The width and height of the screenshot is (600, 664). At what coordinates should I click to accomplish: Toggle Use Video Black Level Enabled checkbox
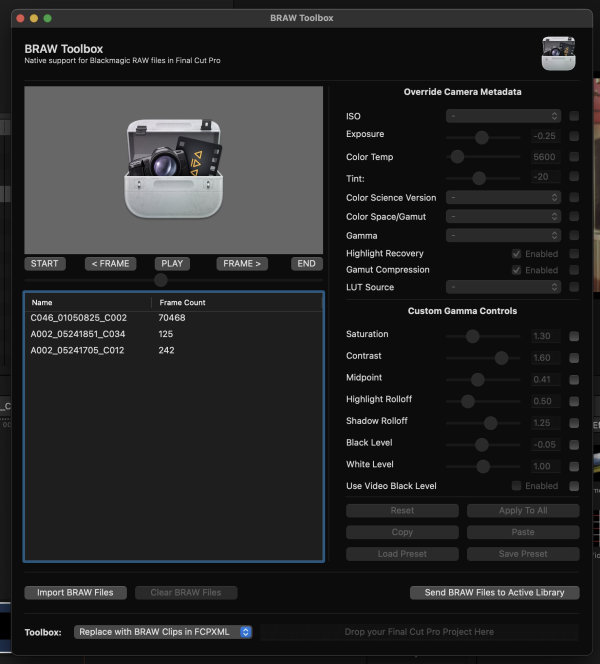(516, 486)
